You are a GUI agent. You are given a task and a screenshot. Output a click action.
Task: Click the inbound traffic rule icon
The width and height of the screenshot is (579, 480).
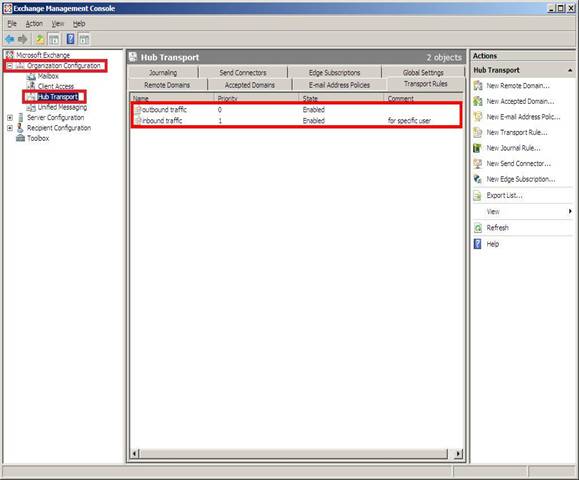click(x=138, y=120)
